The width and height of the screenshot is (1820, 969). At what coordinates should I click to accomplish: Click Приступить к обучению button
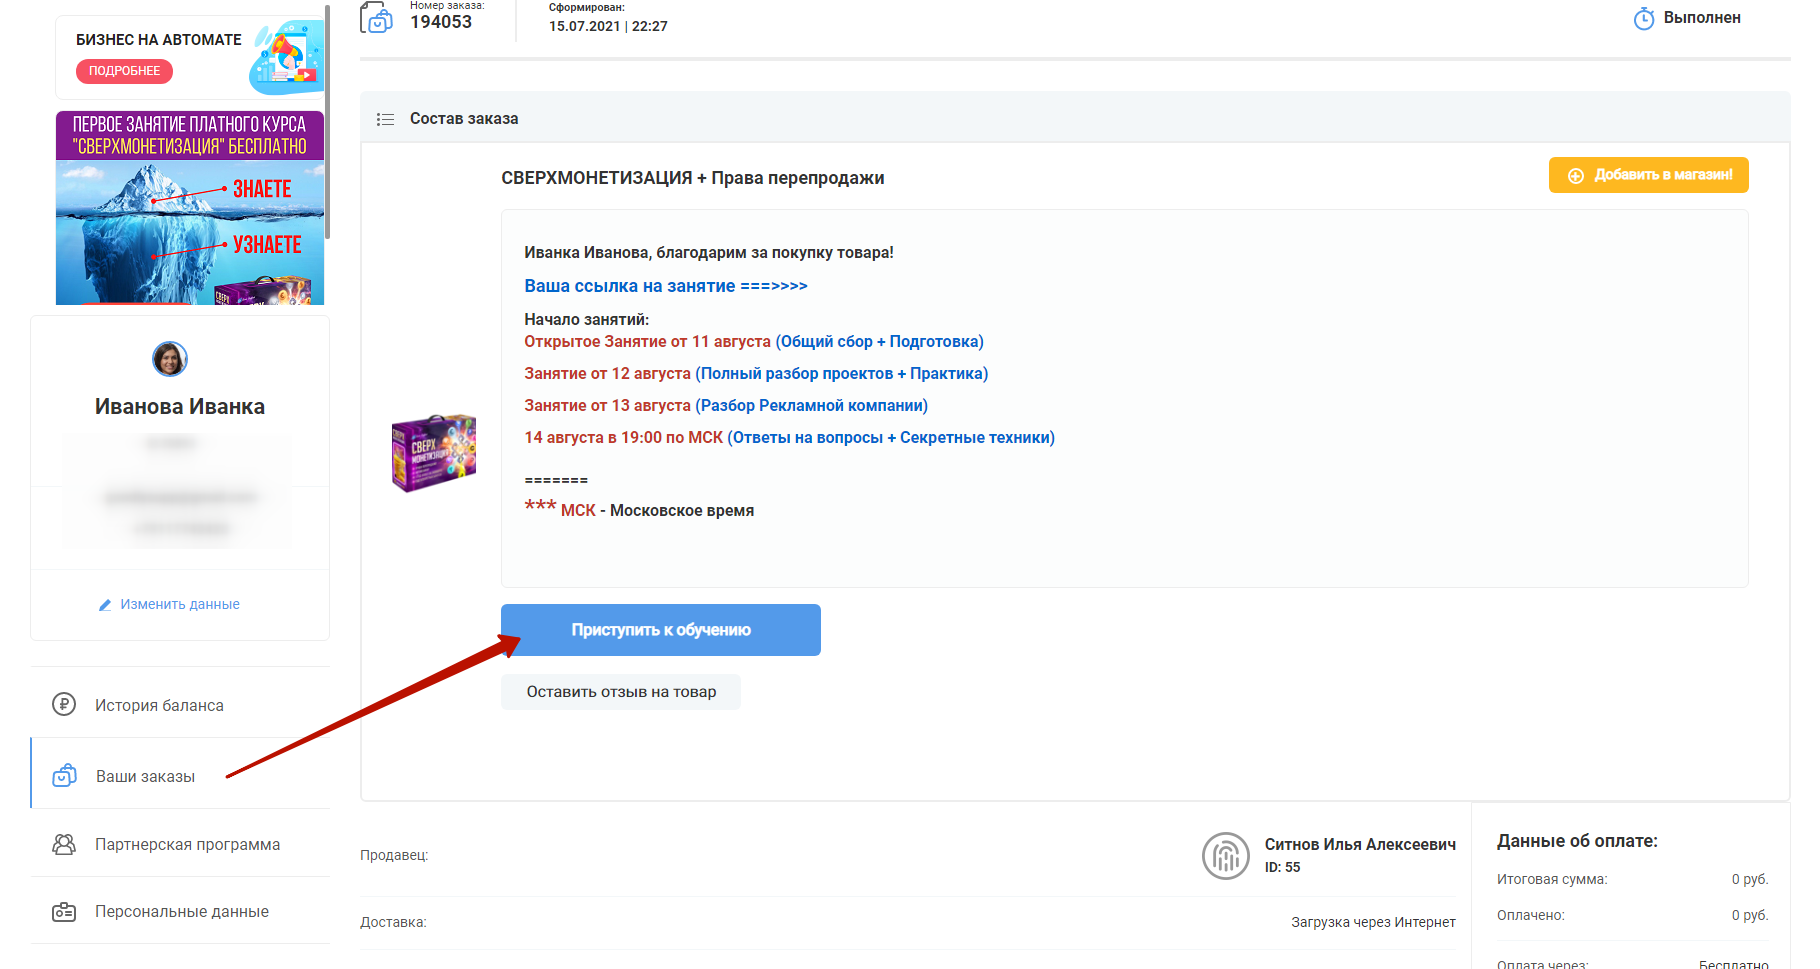pos(661,630)
